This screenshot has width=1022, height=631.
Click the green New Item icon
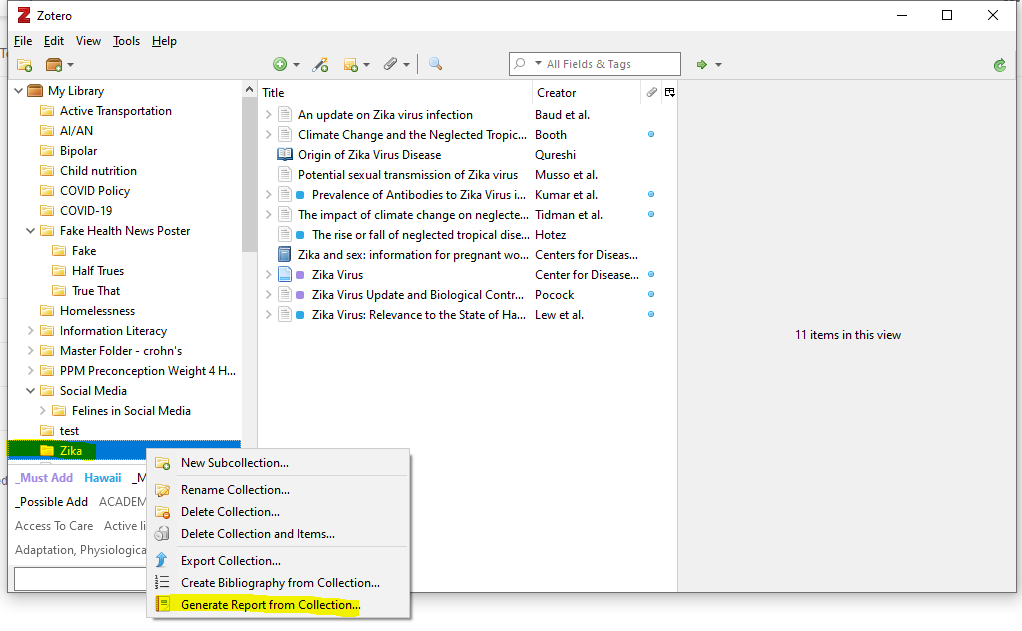pyautogui.click(x=280, y=64)
